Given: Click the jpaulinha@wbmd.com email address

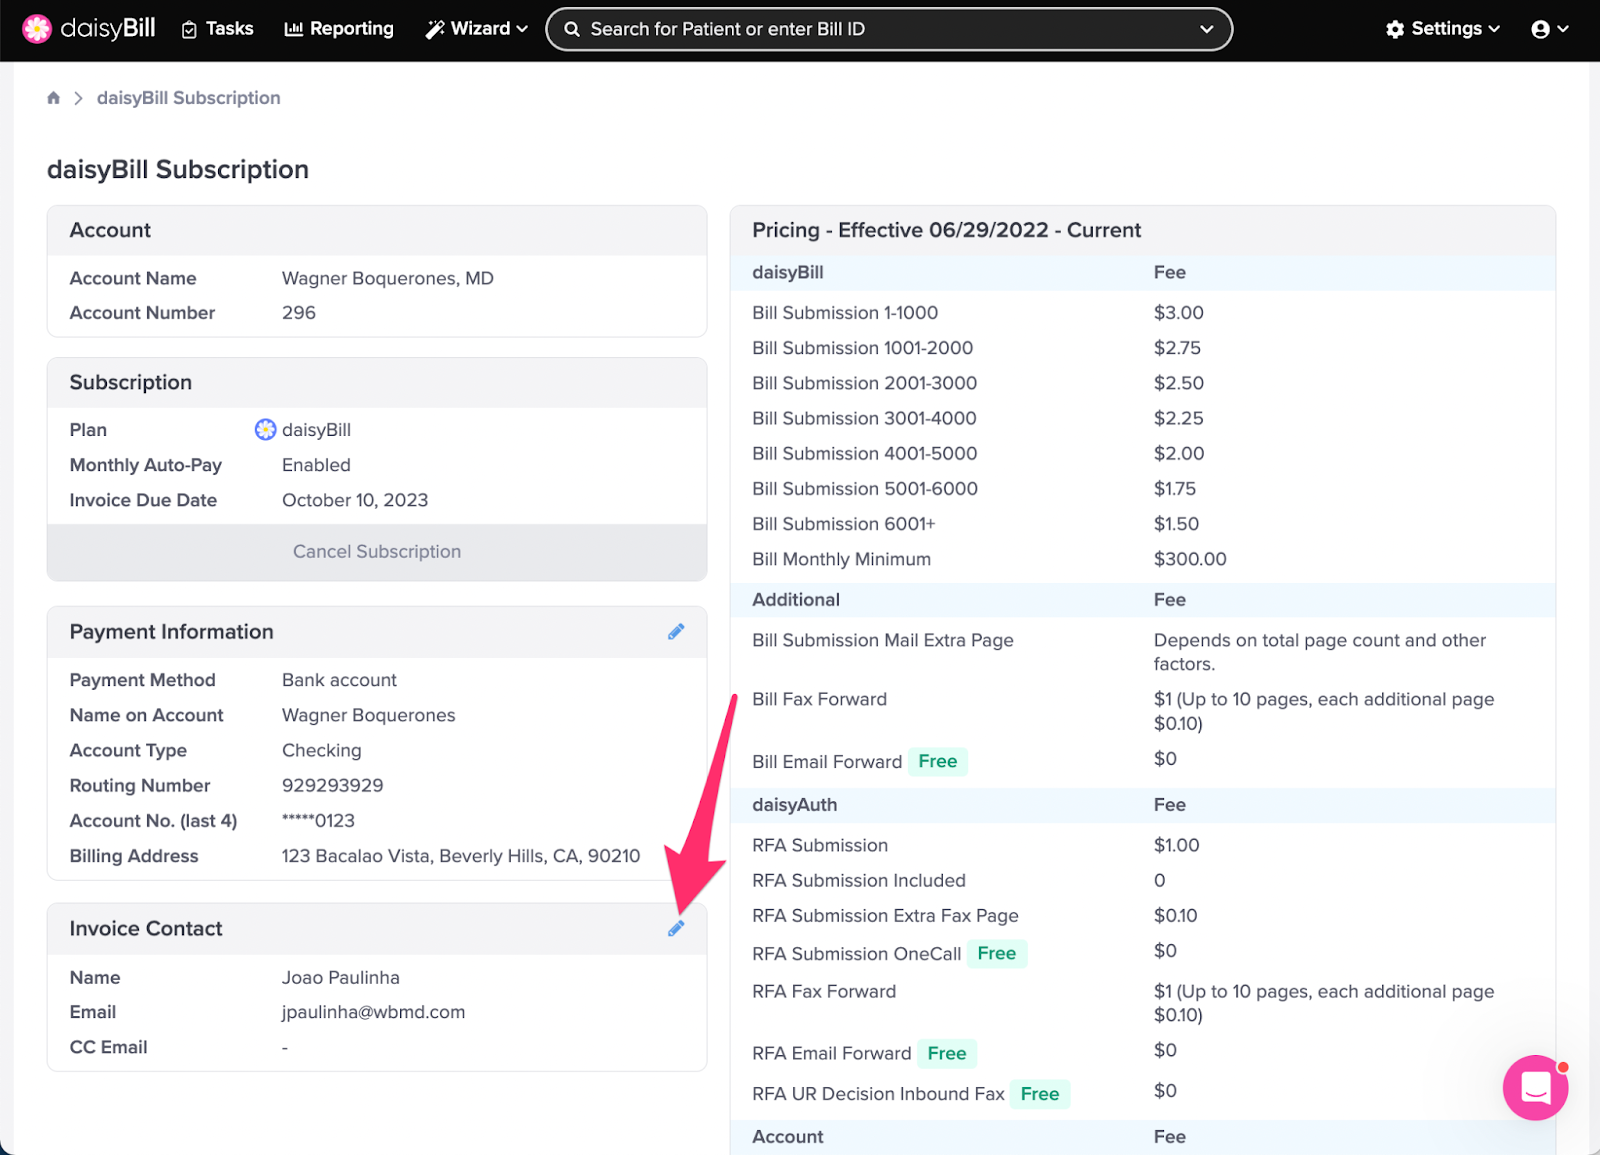Looking at the screenshot, I should 373,1012.
